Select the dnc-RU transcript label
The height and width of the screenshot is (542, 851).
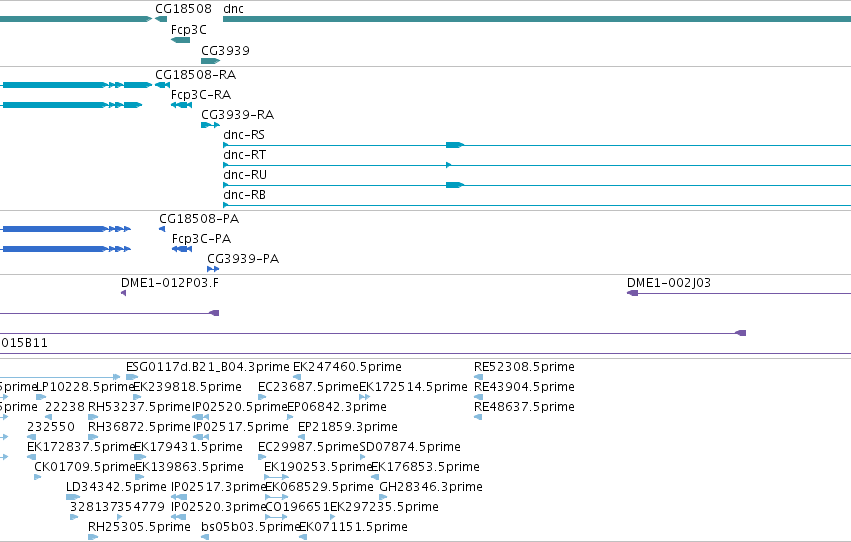tap(245, 175)
